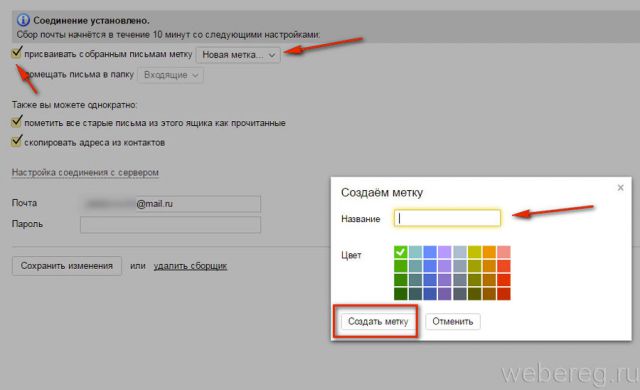Select the checked light green swatch
Screen dimensions: 640x390
coord(400,252)
